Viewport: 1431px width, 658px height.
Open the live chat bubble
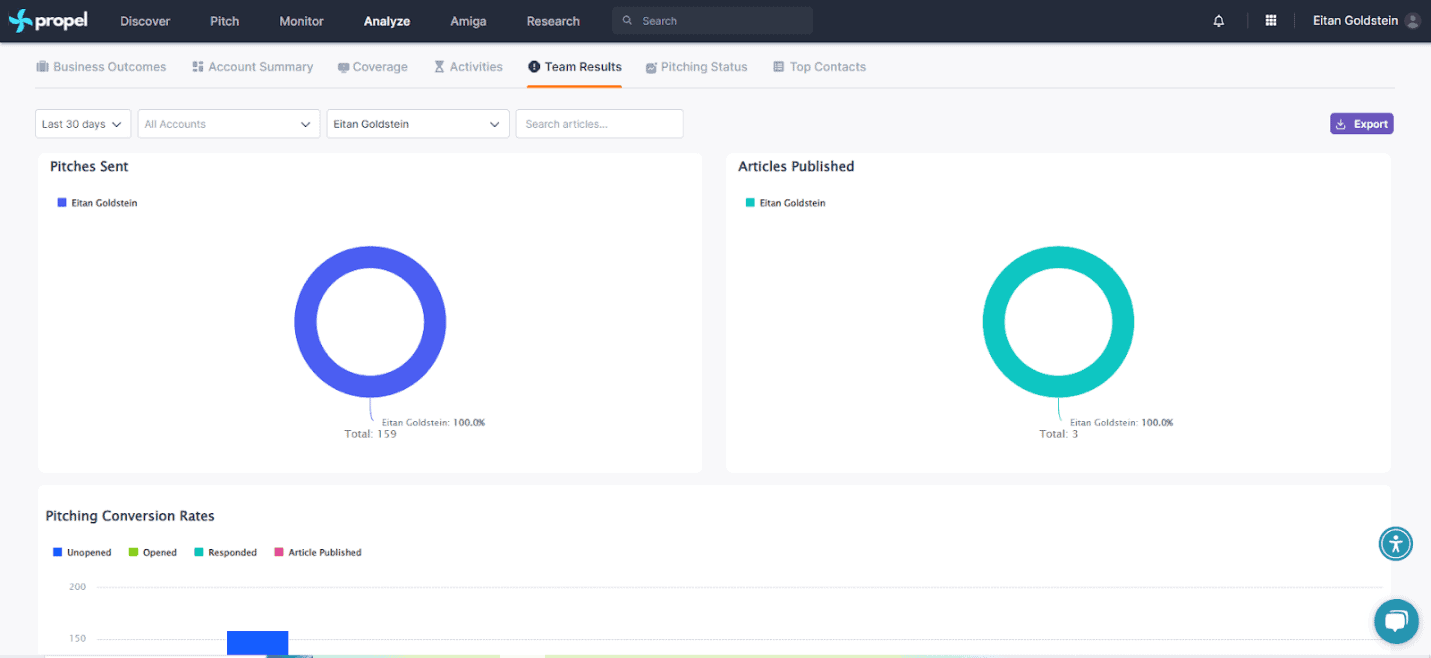[1396, 621]
